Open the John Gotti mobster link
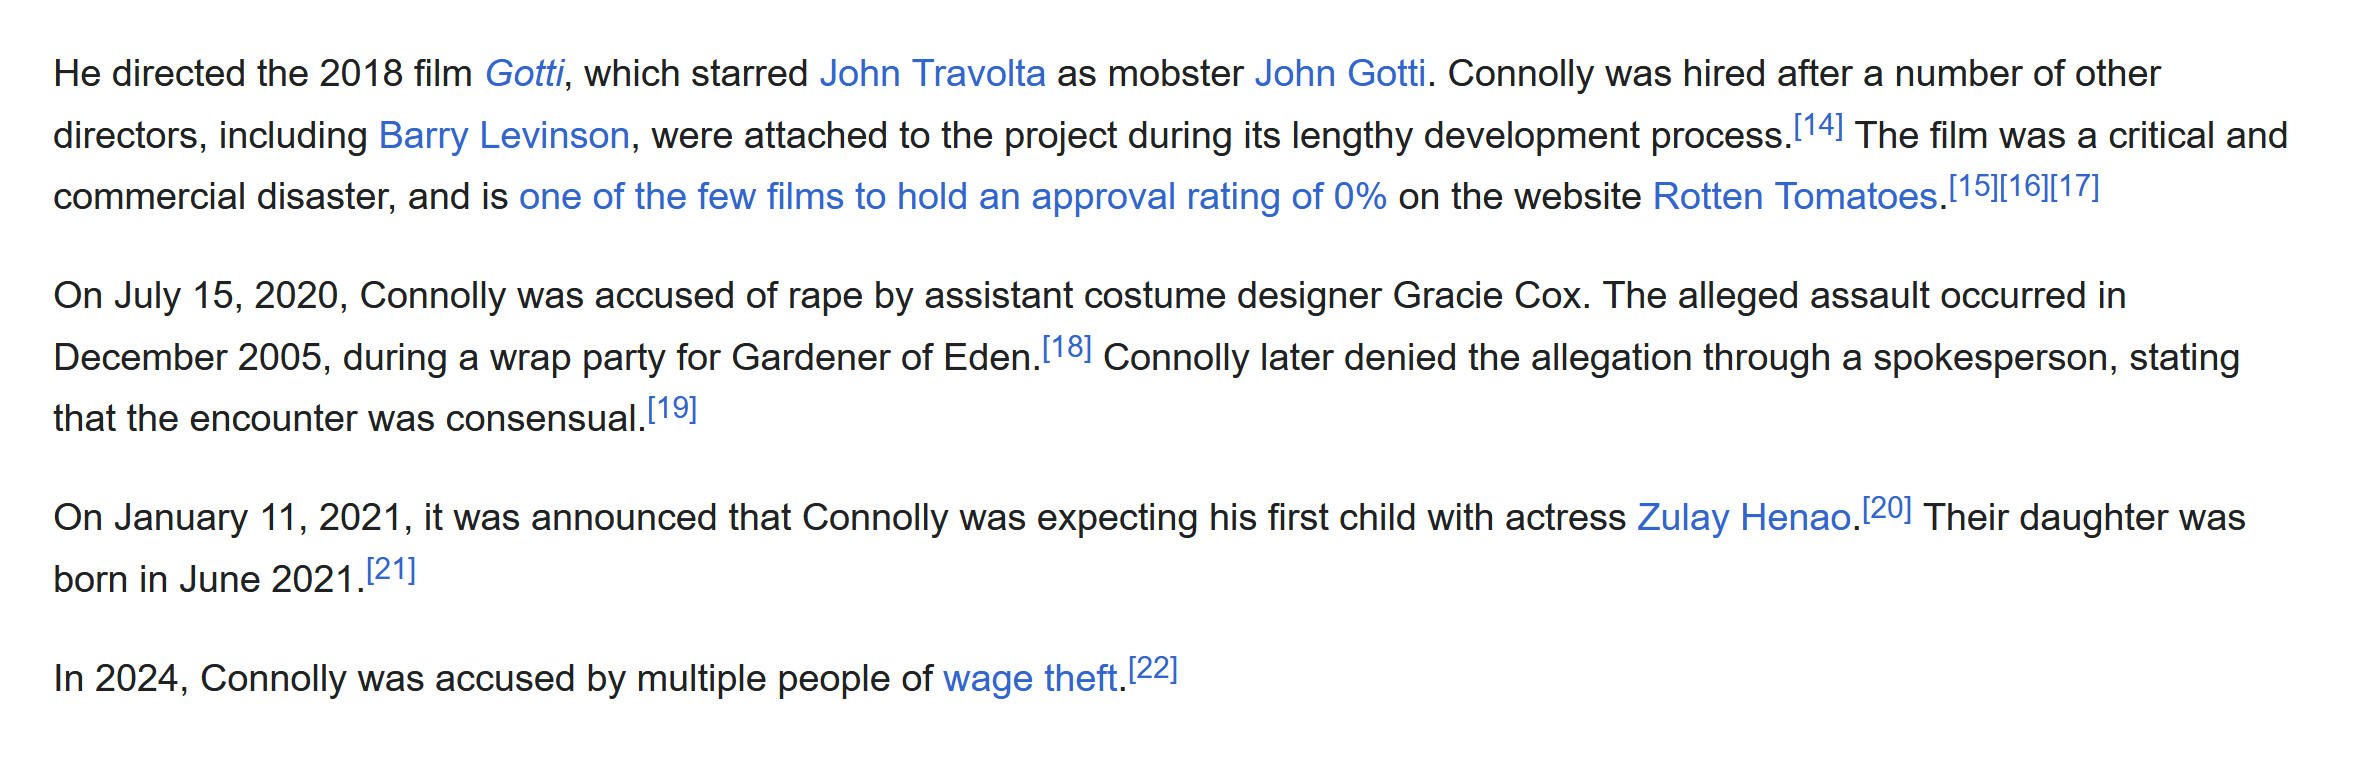The height and width of the screenshot is (767, 2357). (1339, 74)
